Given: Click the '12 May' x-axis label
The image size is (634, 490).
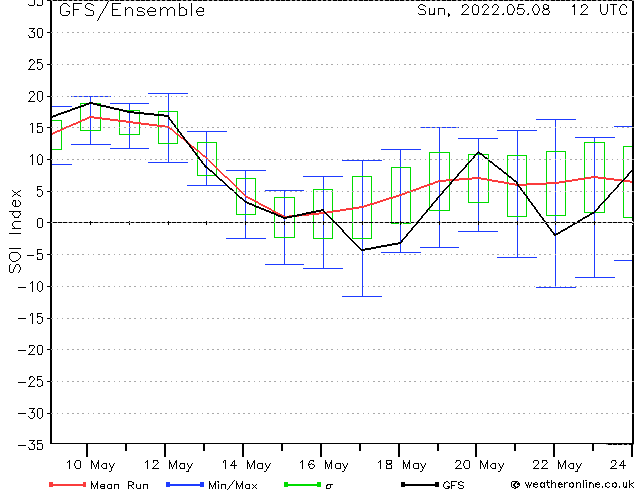Looking at the screenshot, I should click(x=169, y=465).
